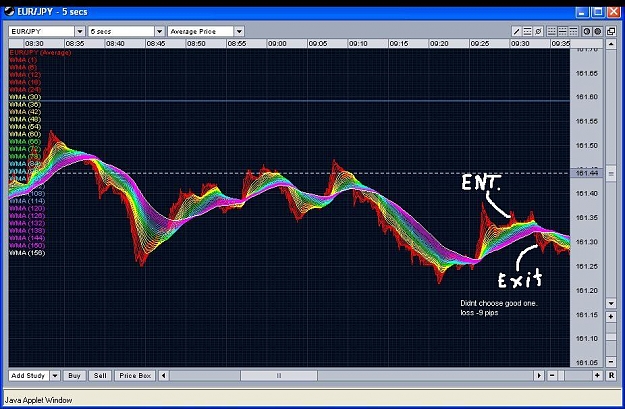Screen dimensions: 625x409
Task: Click the WMA (114) legend entry
Action: pos(27,201)
